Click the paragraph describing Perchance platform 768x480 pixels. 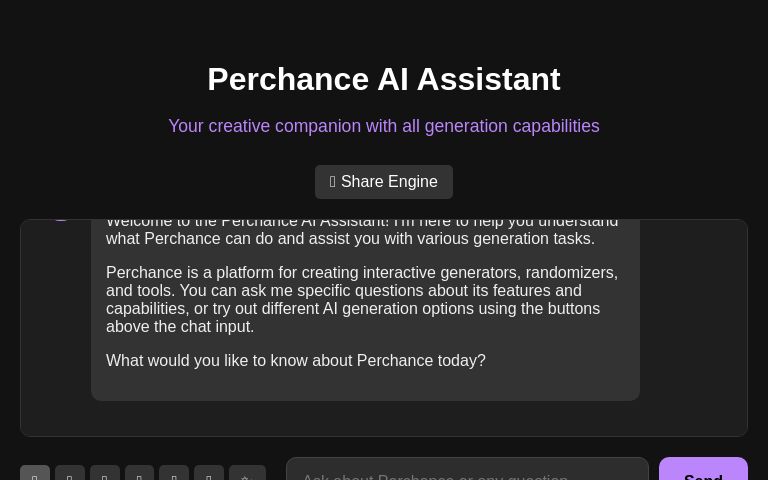[362, 299]
